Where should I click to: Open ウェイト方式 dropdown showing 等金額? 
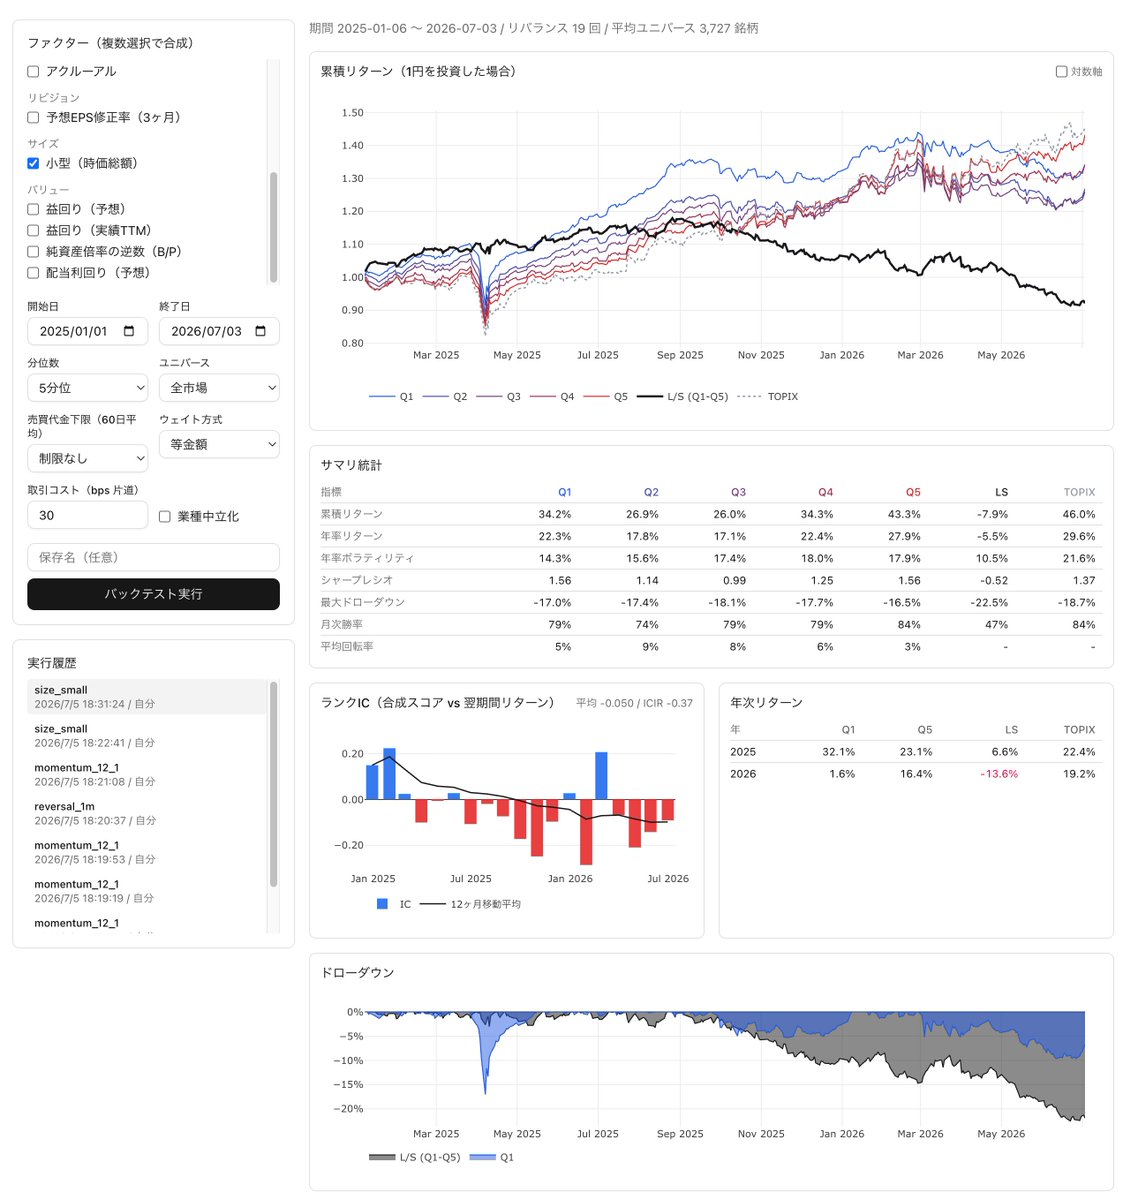219,444
